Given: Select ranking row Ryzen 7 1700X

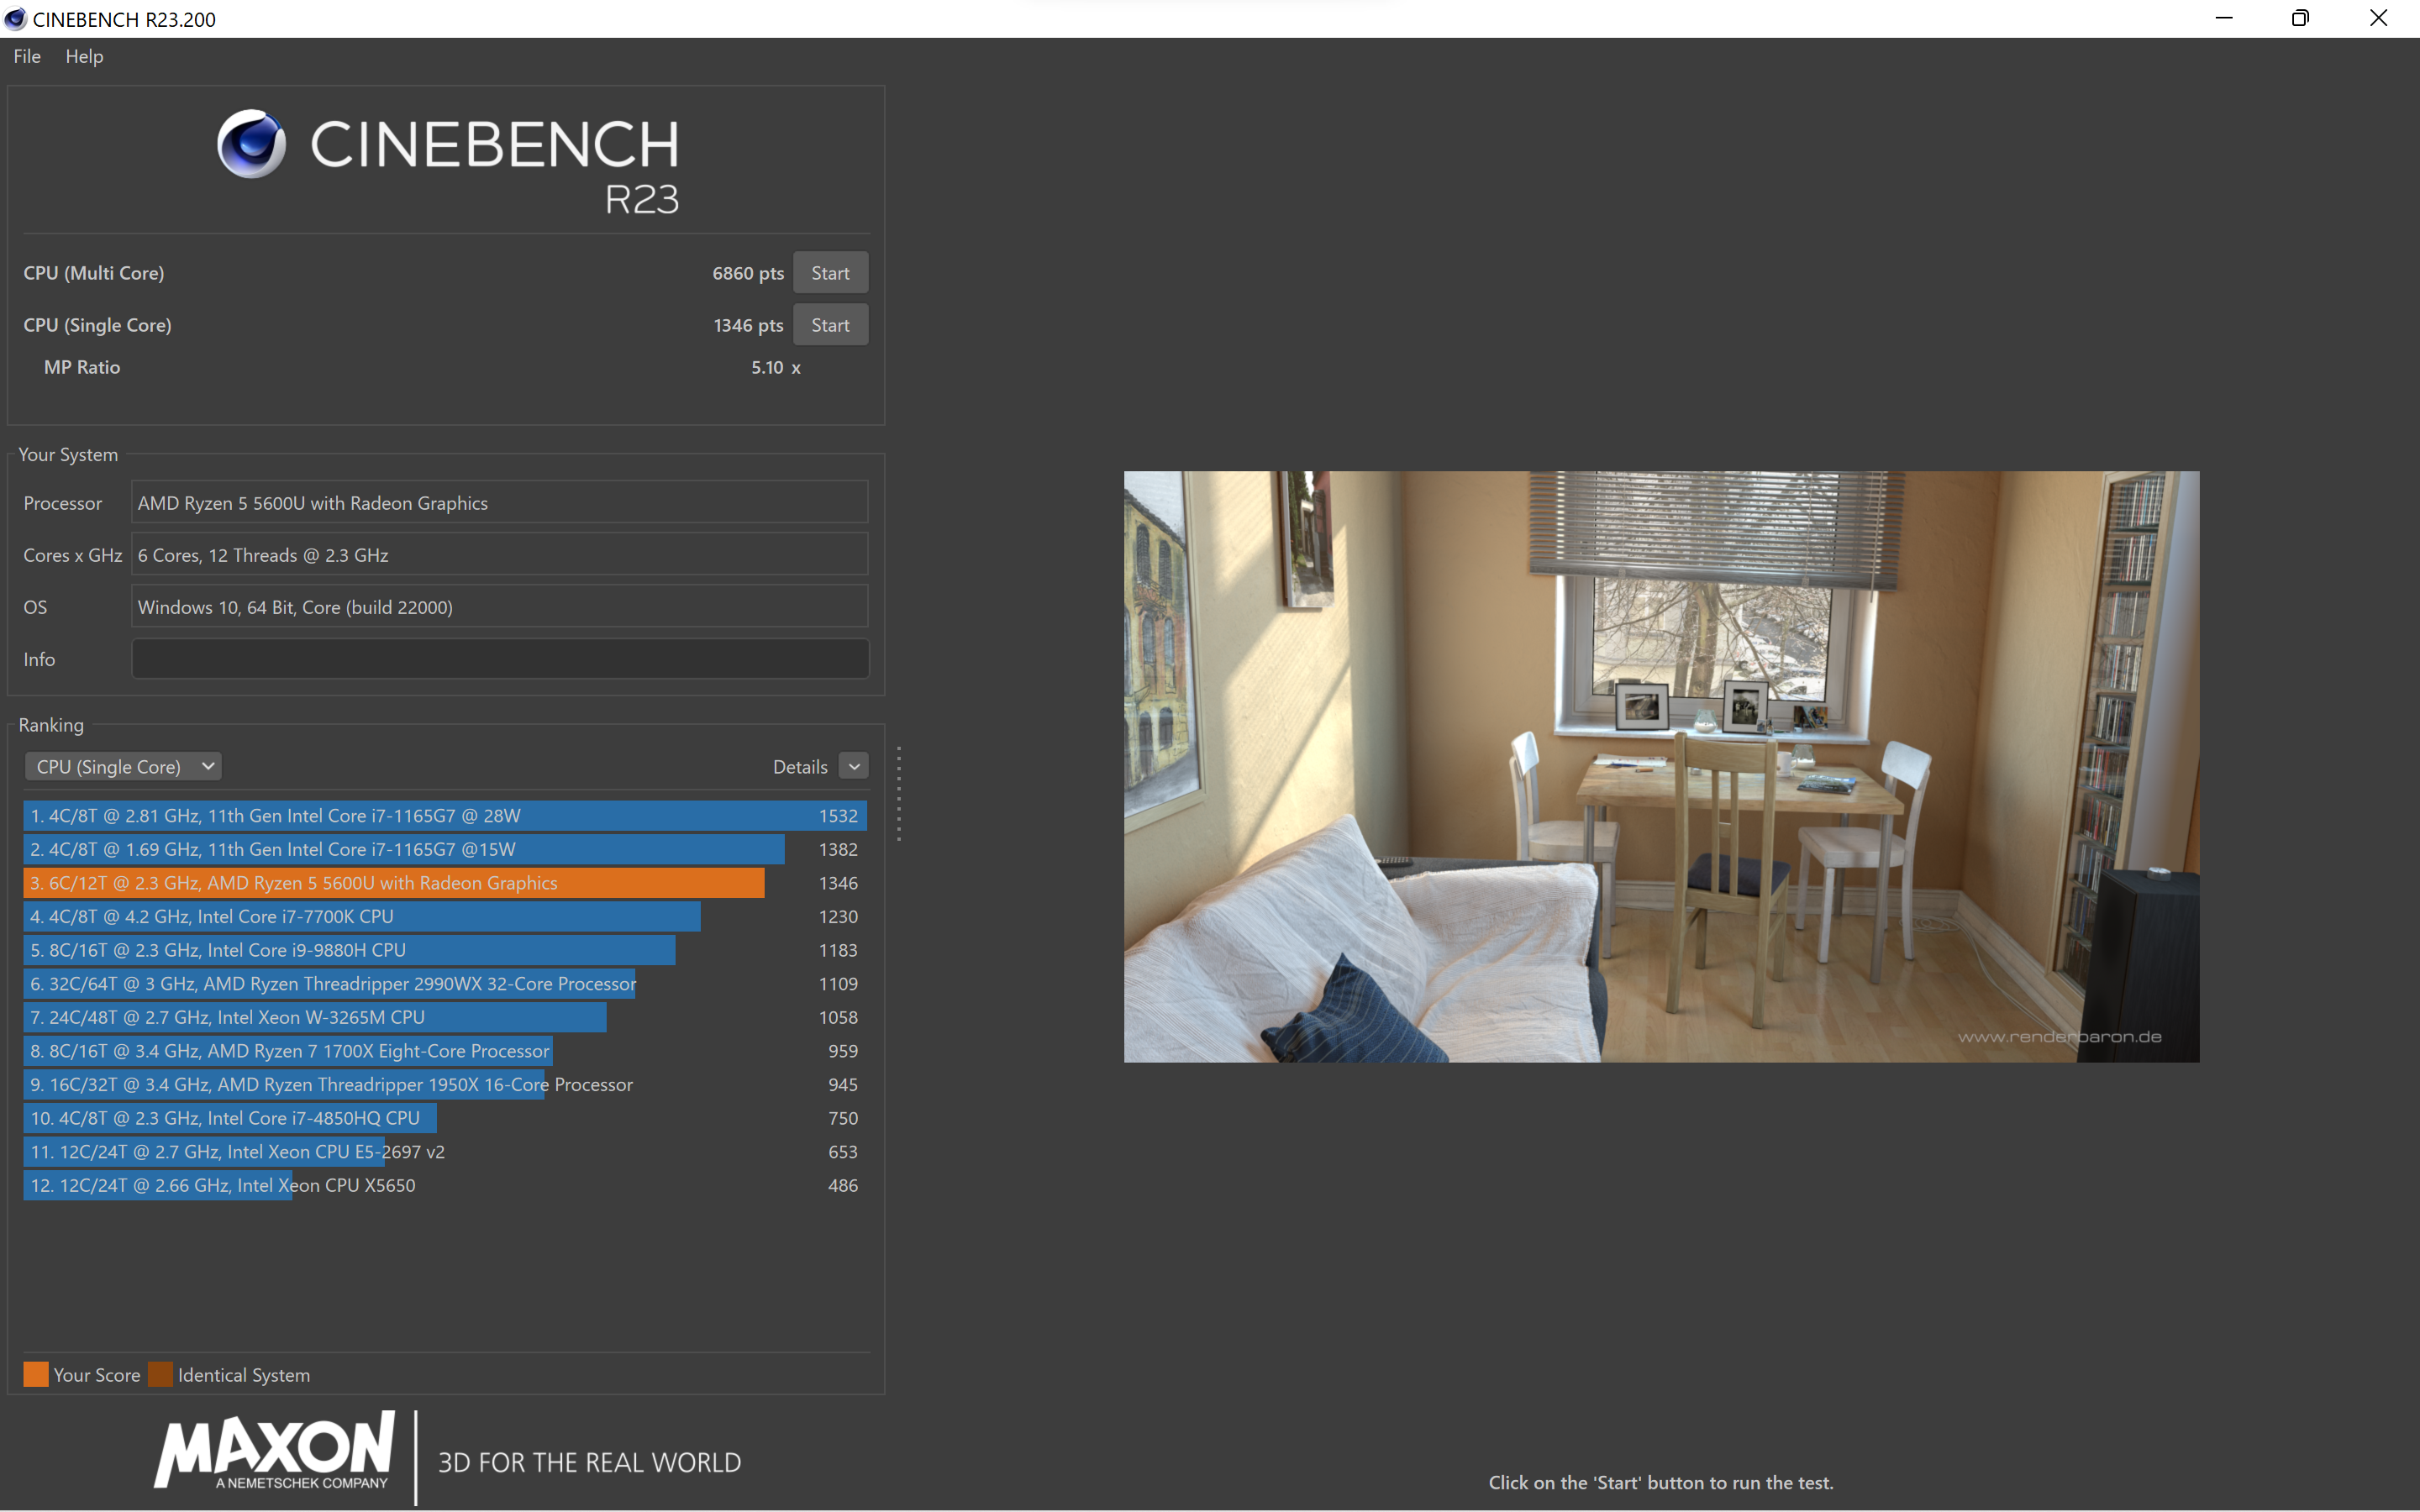Looking at the screenshot, I should 445,1051.
